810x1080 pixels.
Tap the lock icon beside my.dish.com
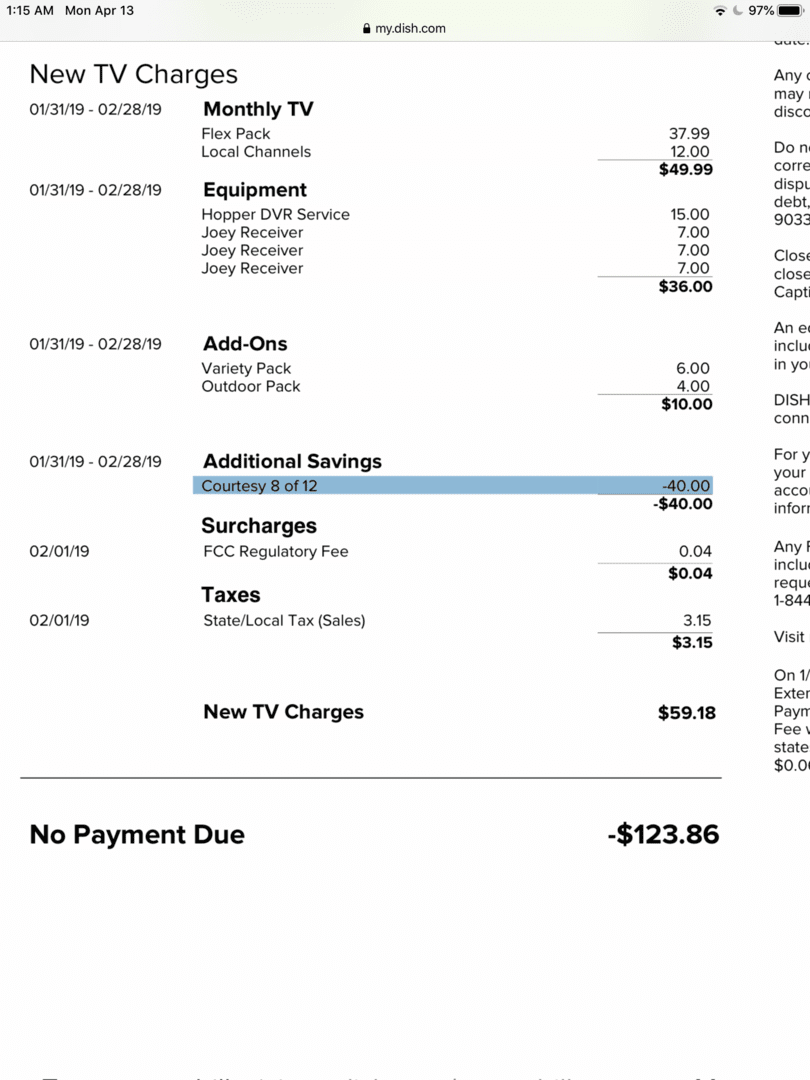point(366,28)
